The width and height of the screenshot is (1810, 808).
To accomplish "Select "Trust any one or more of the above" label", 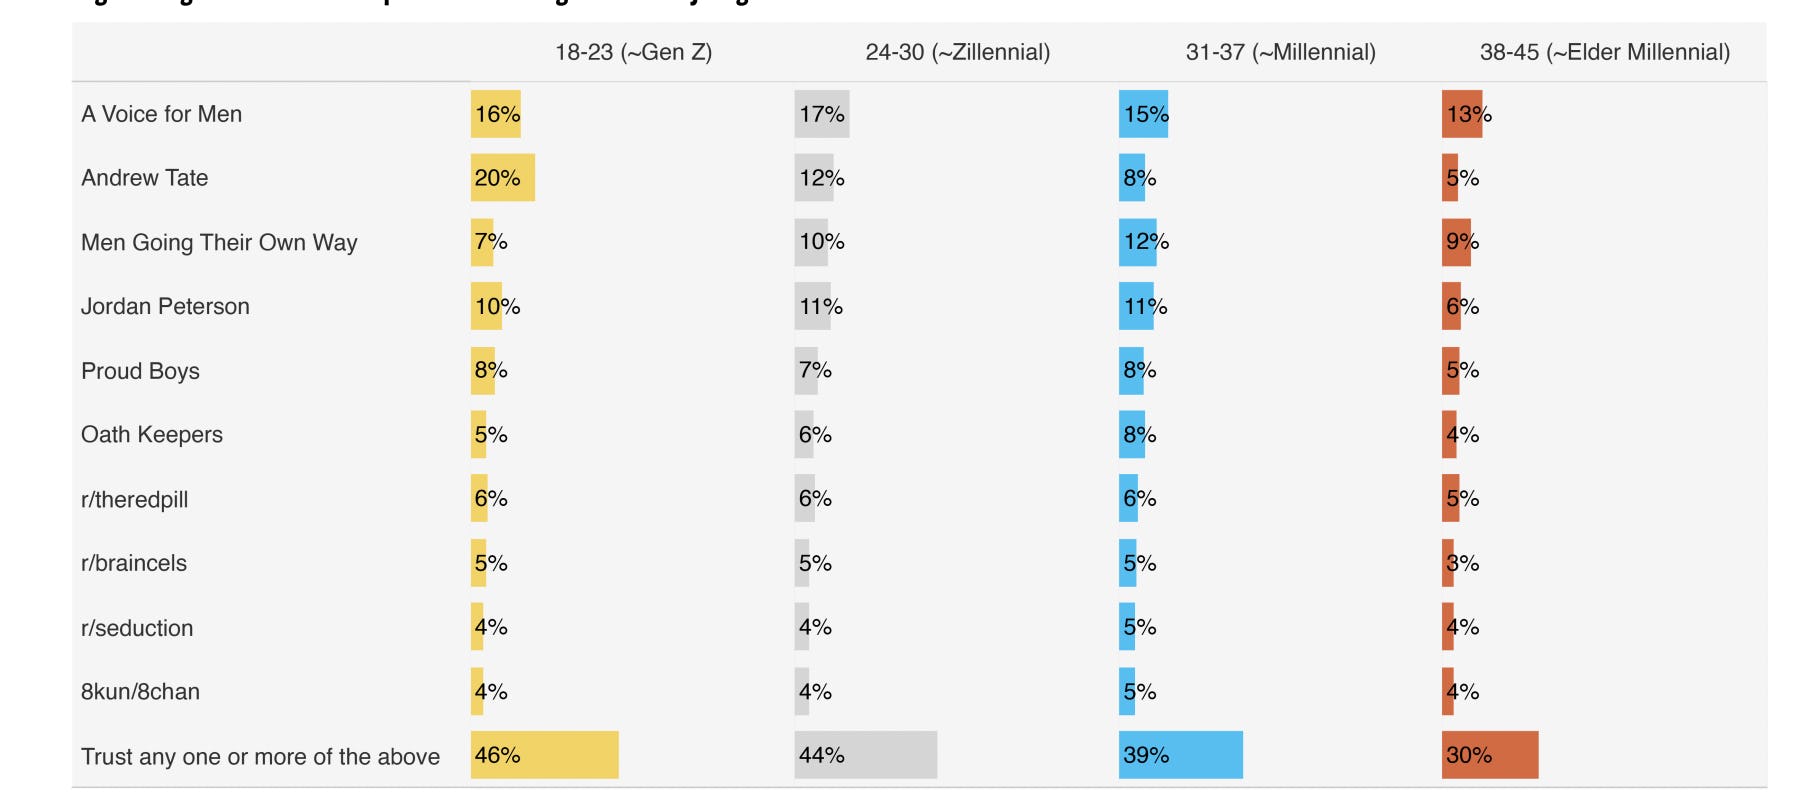I will click(260, 757).
